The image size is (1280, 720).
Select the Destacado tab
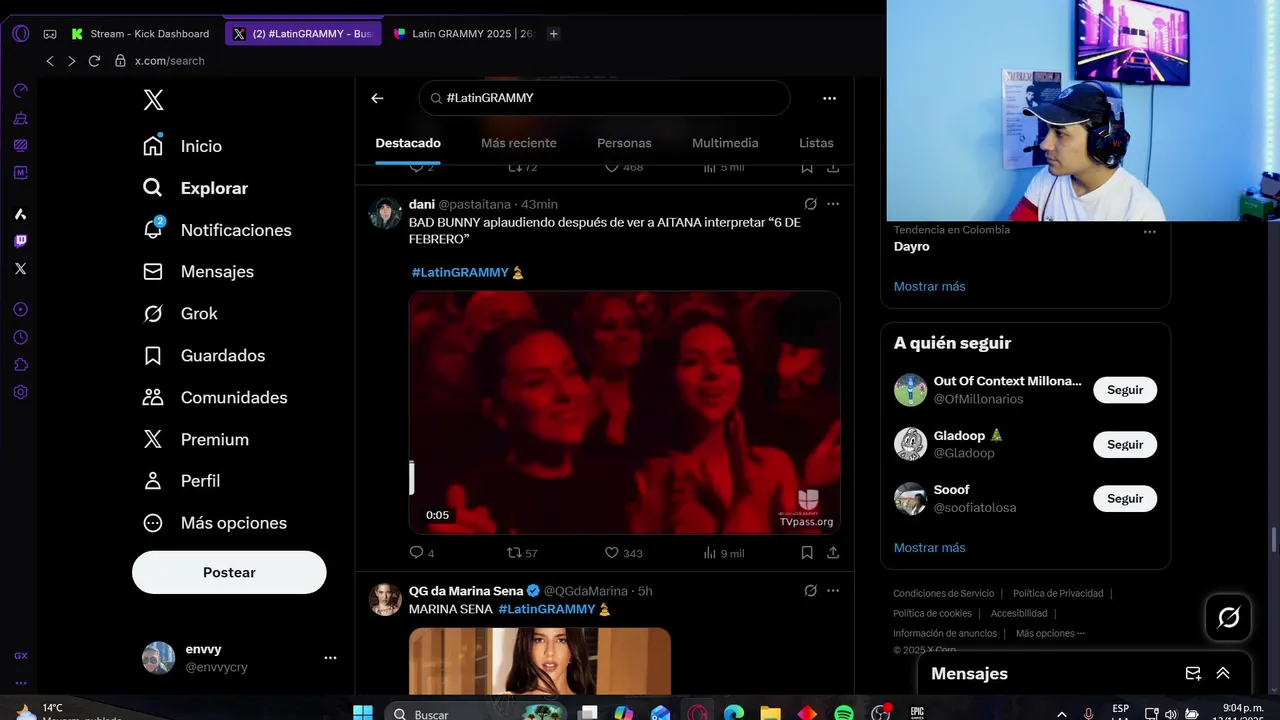click(408, 143)
